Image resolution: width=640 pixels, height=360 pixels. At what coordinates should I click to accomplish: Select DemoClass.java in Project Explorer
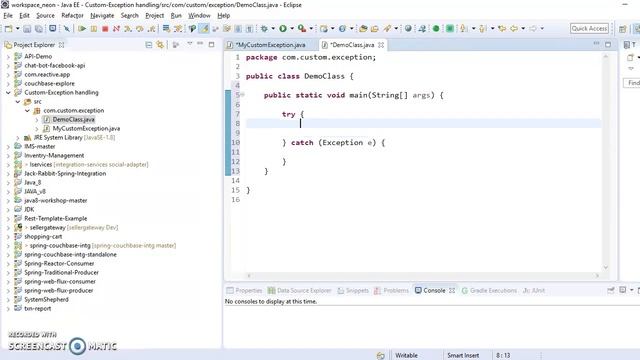coord(73,120)
